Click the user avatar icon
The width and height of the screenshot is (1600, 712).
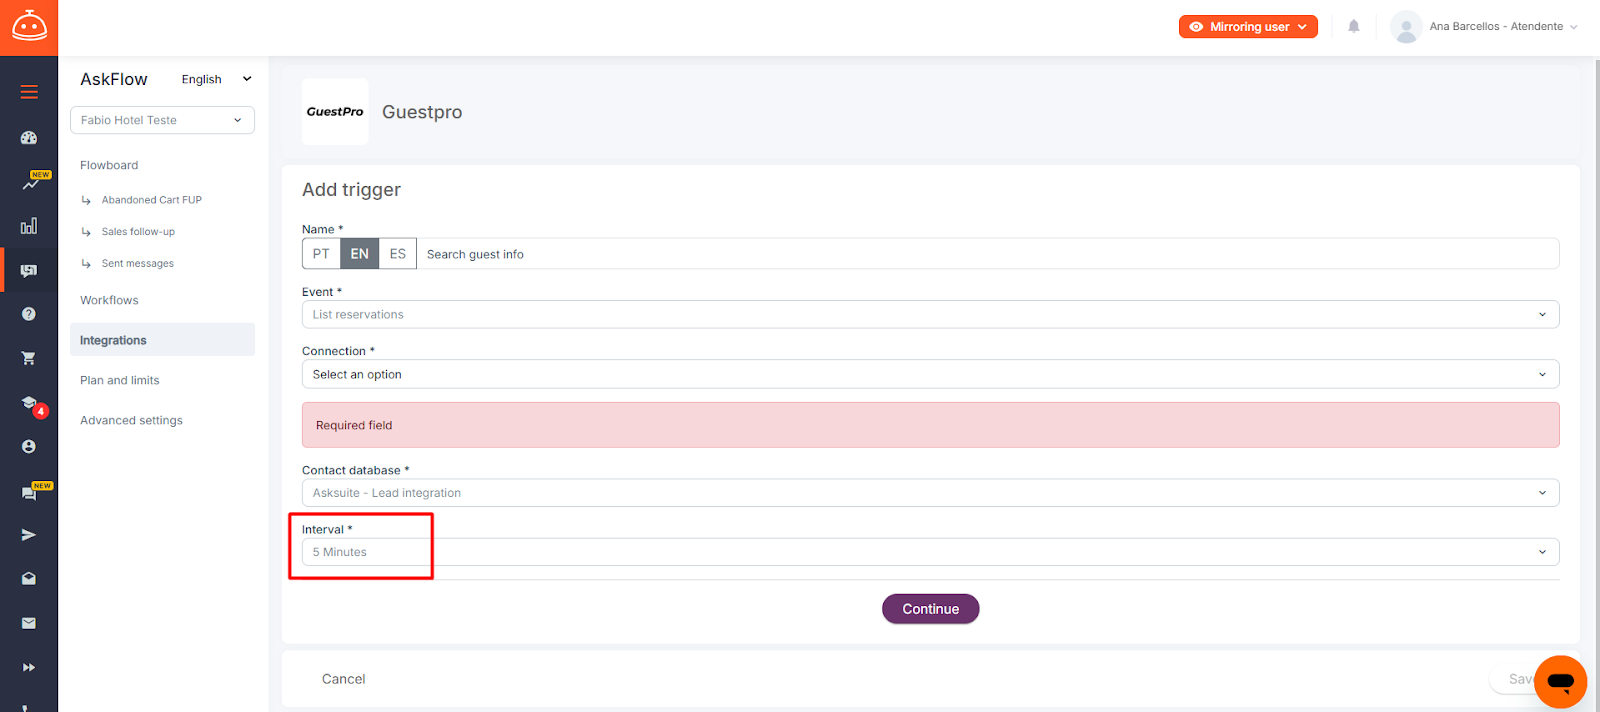point(1406,27)
